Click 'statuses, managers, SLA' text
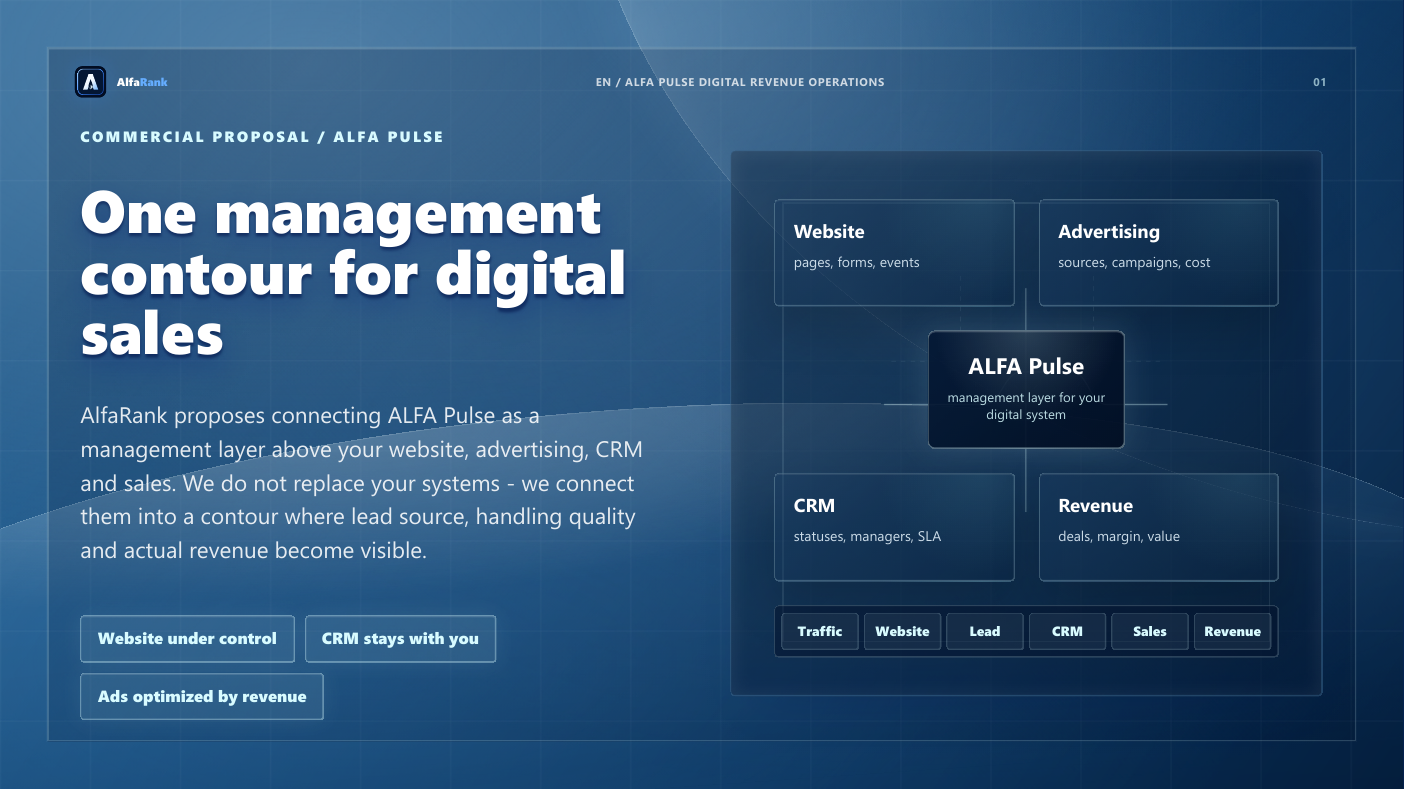This screenshot has width=1404, height=789. pos(867,536)
